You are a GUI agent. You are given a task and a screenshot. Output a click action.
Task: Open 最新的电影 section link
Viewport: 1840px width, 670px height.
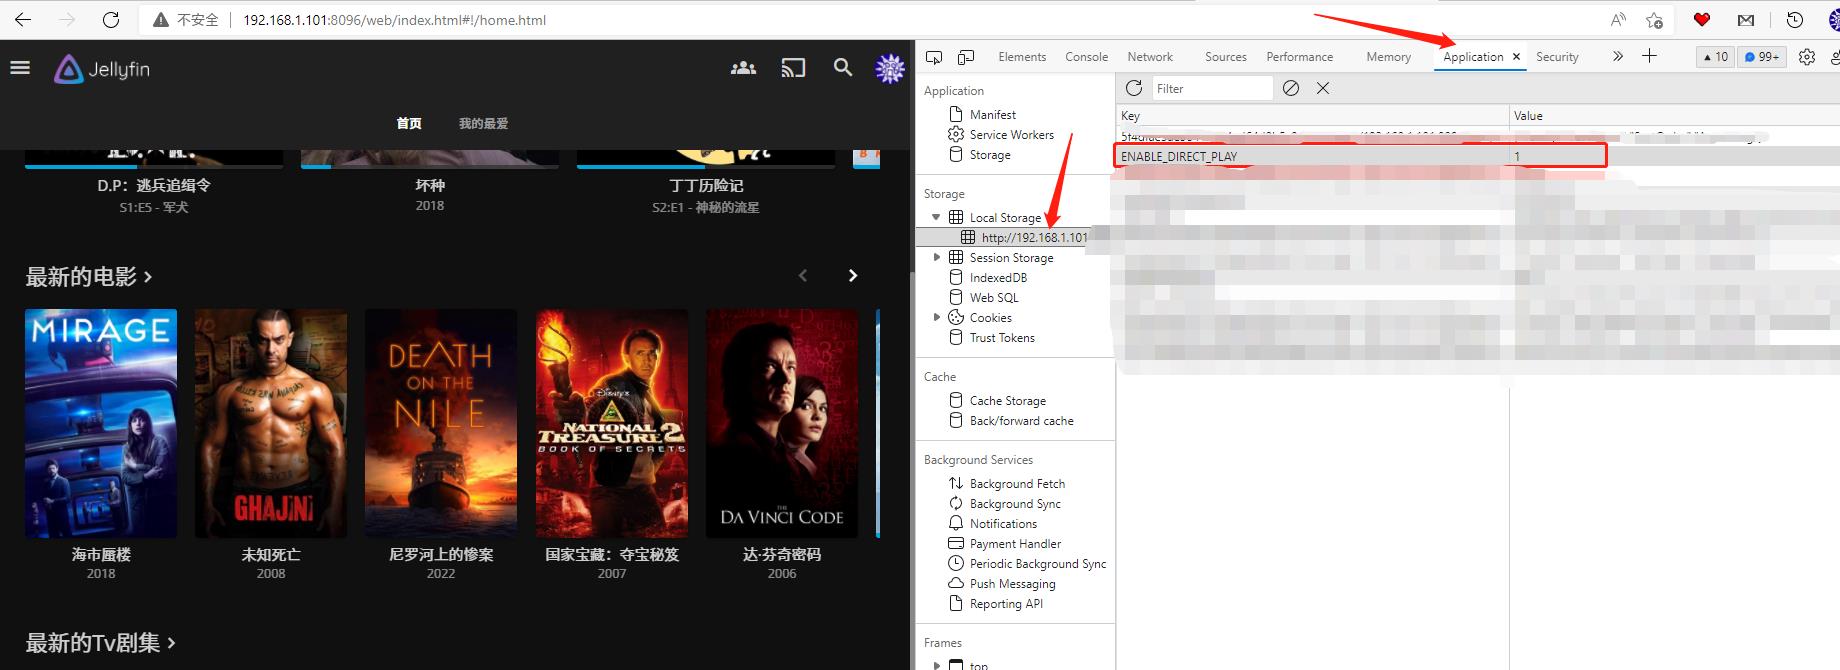89,276
